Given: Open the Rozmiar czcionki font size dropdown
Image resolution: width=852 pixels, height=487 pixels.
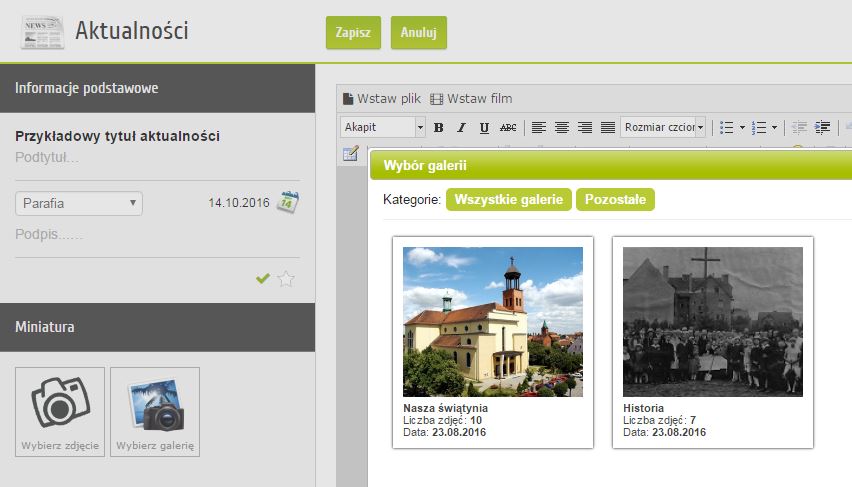Looking at the screenshot, I should pos(663,127).
